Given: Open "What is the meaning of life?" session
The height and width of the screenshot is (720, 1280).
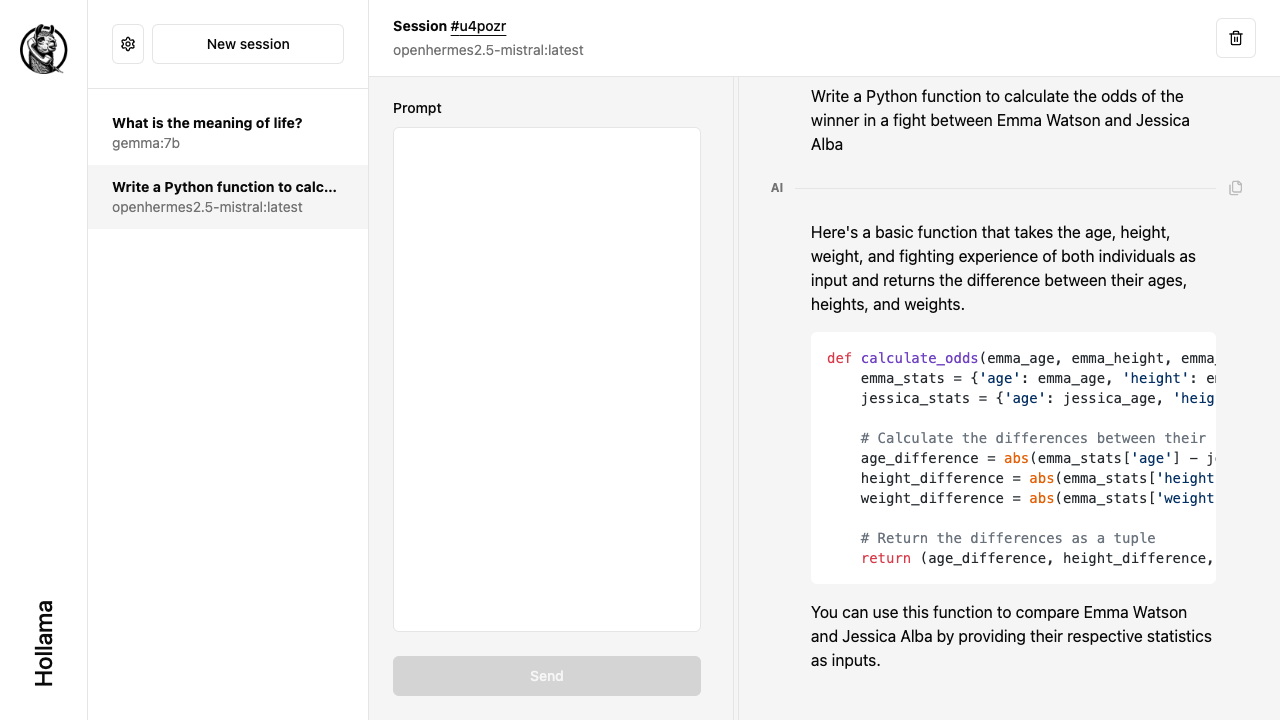Looking at the screenshot, I should [228, 133].
